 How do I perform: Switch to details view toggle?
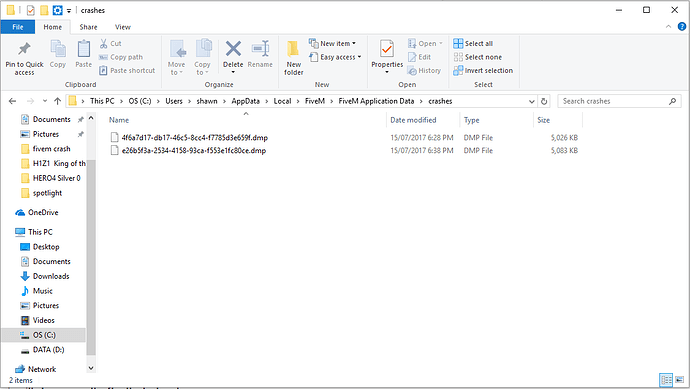(666, 380)
